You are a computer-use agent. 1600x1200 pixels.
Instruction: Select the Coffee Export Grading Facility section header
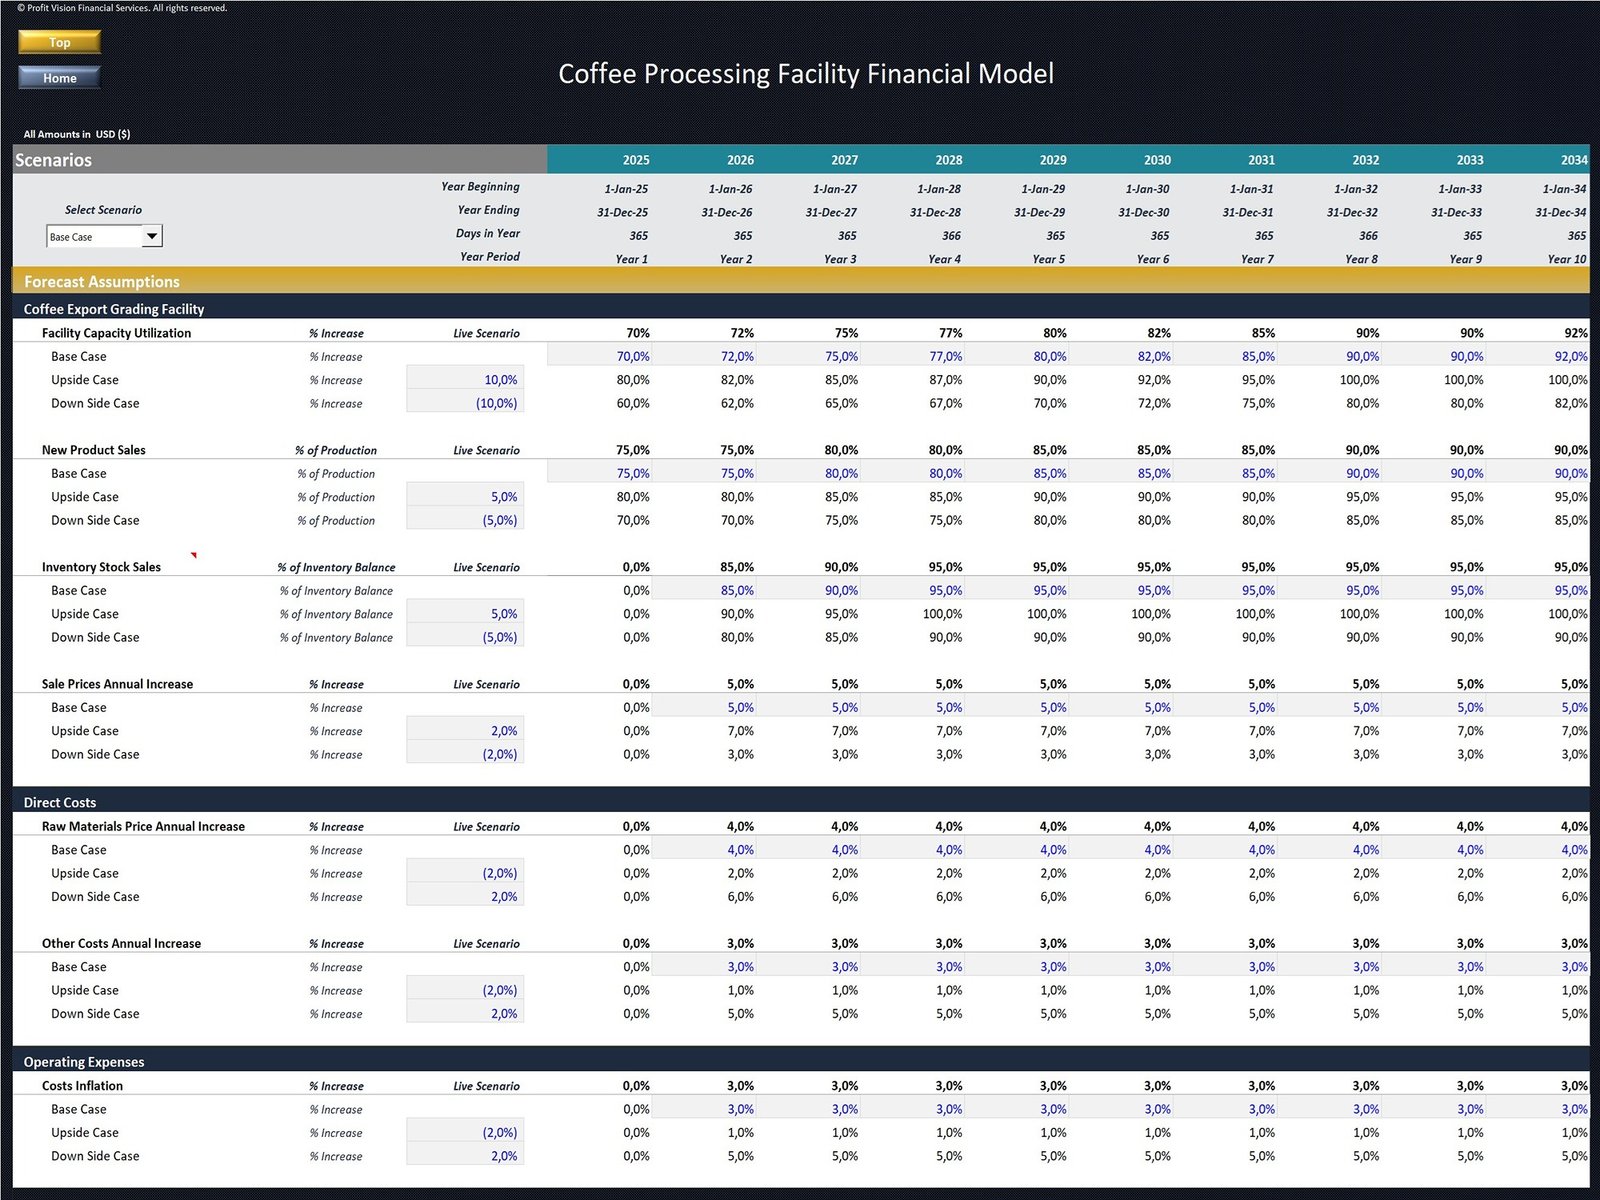click(114, 309)
